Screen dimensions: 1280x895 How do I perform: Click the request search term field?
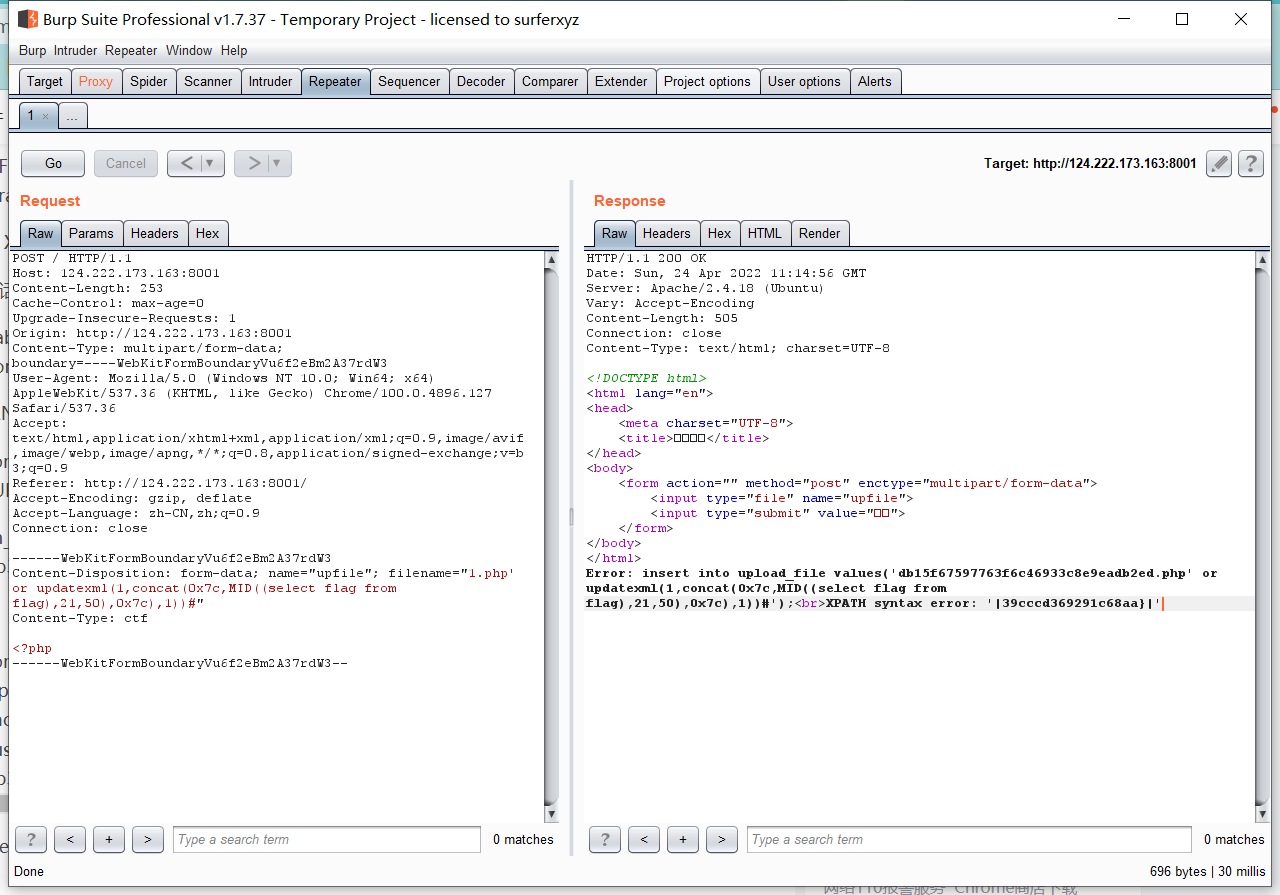coord(327,839)
